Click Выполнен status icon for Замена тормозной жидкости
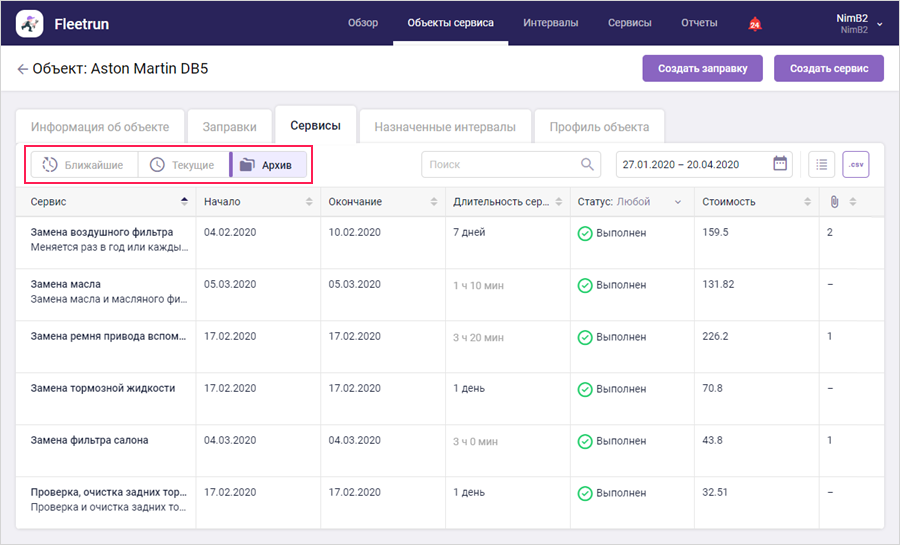The width and height of the screenshot is (900, 545). point(585,390)
